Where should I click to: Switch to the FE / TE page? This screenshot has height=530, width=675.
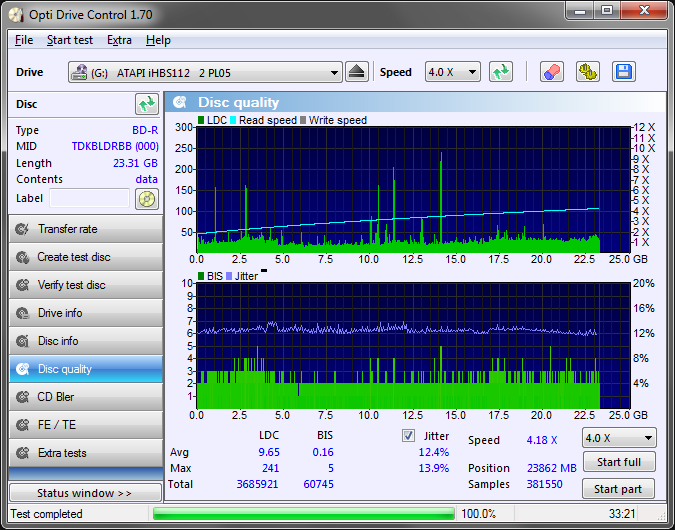tap(86, 425)
